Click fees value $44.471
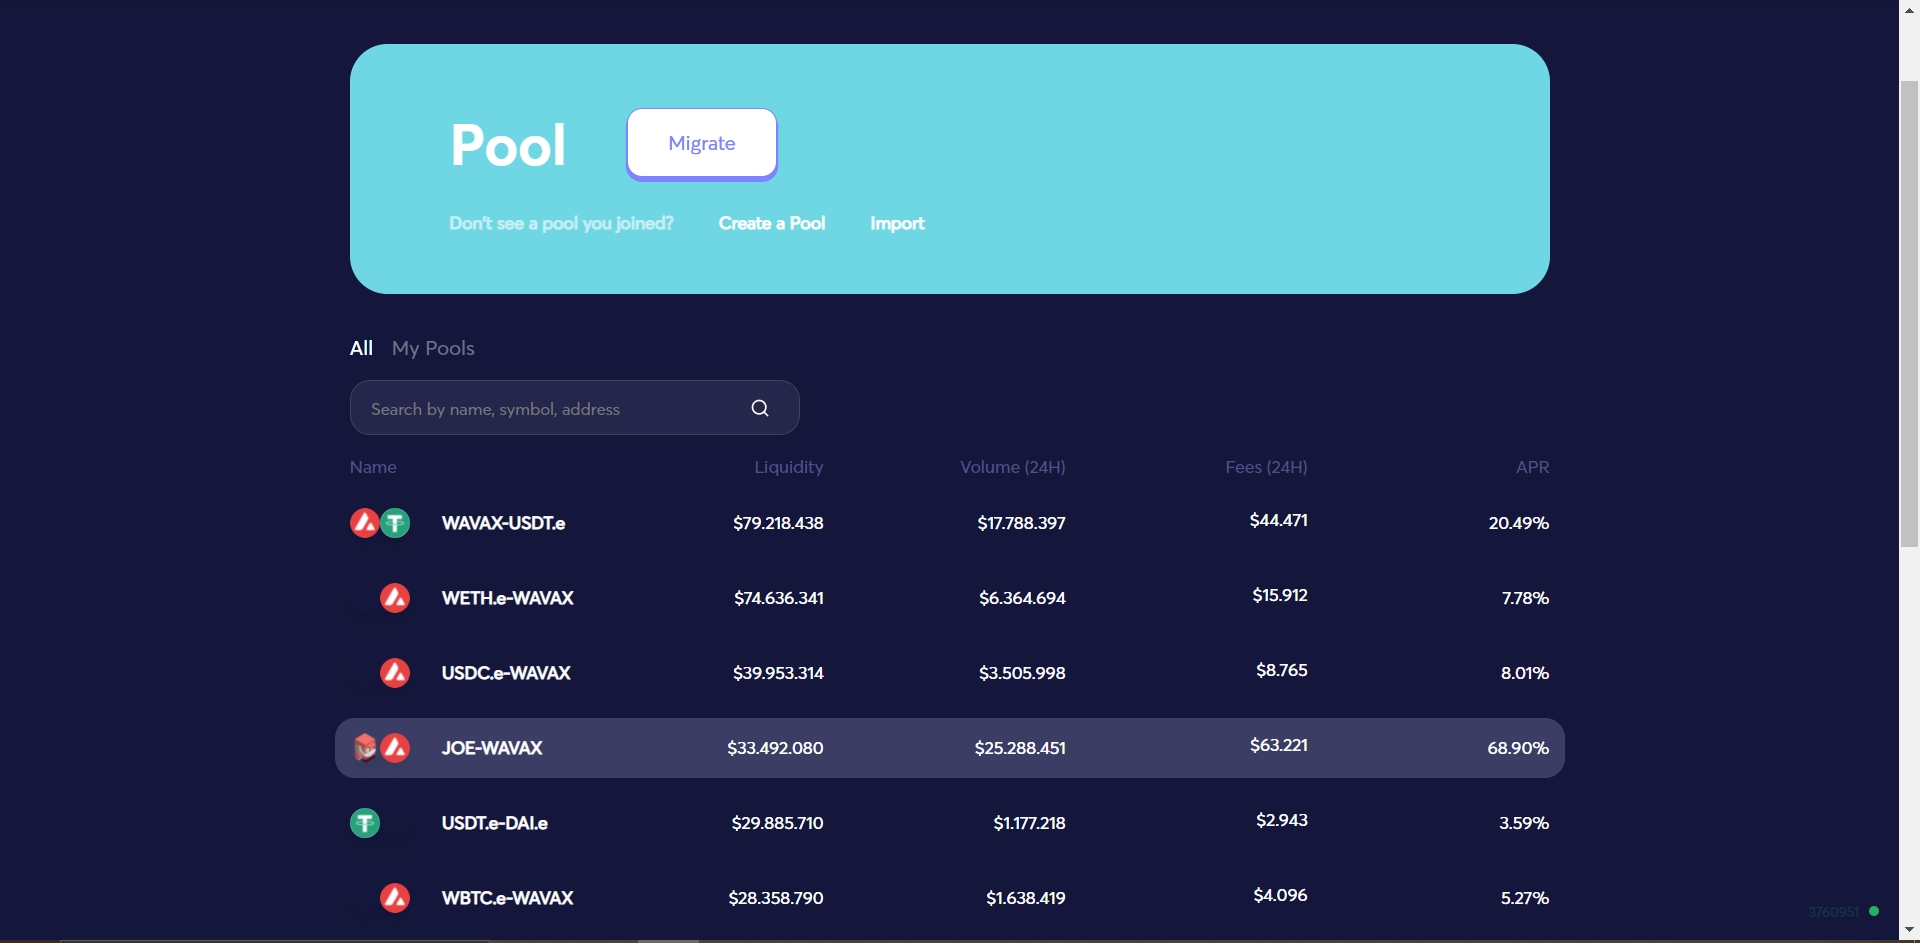1920x943 pixels. coord(1279,520)
